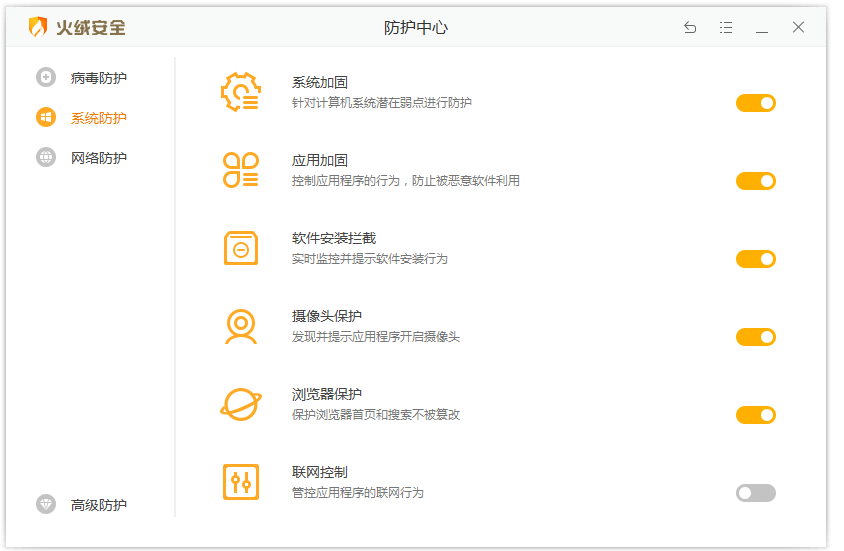844x551 pixels.
Task: Toggle off 软件安装拦截 protection
Action: [x=756, y=259]
